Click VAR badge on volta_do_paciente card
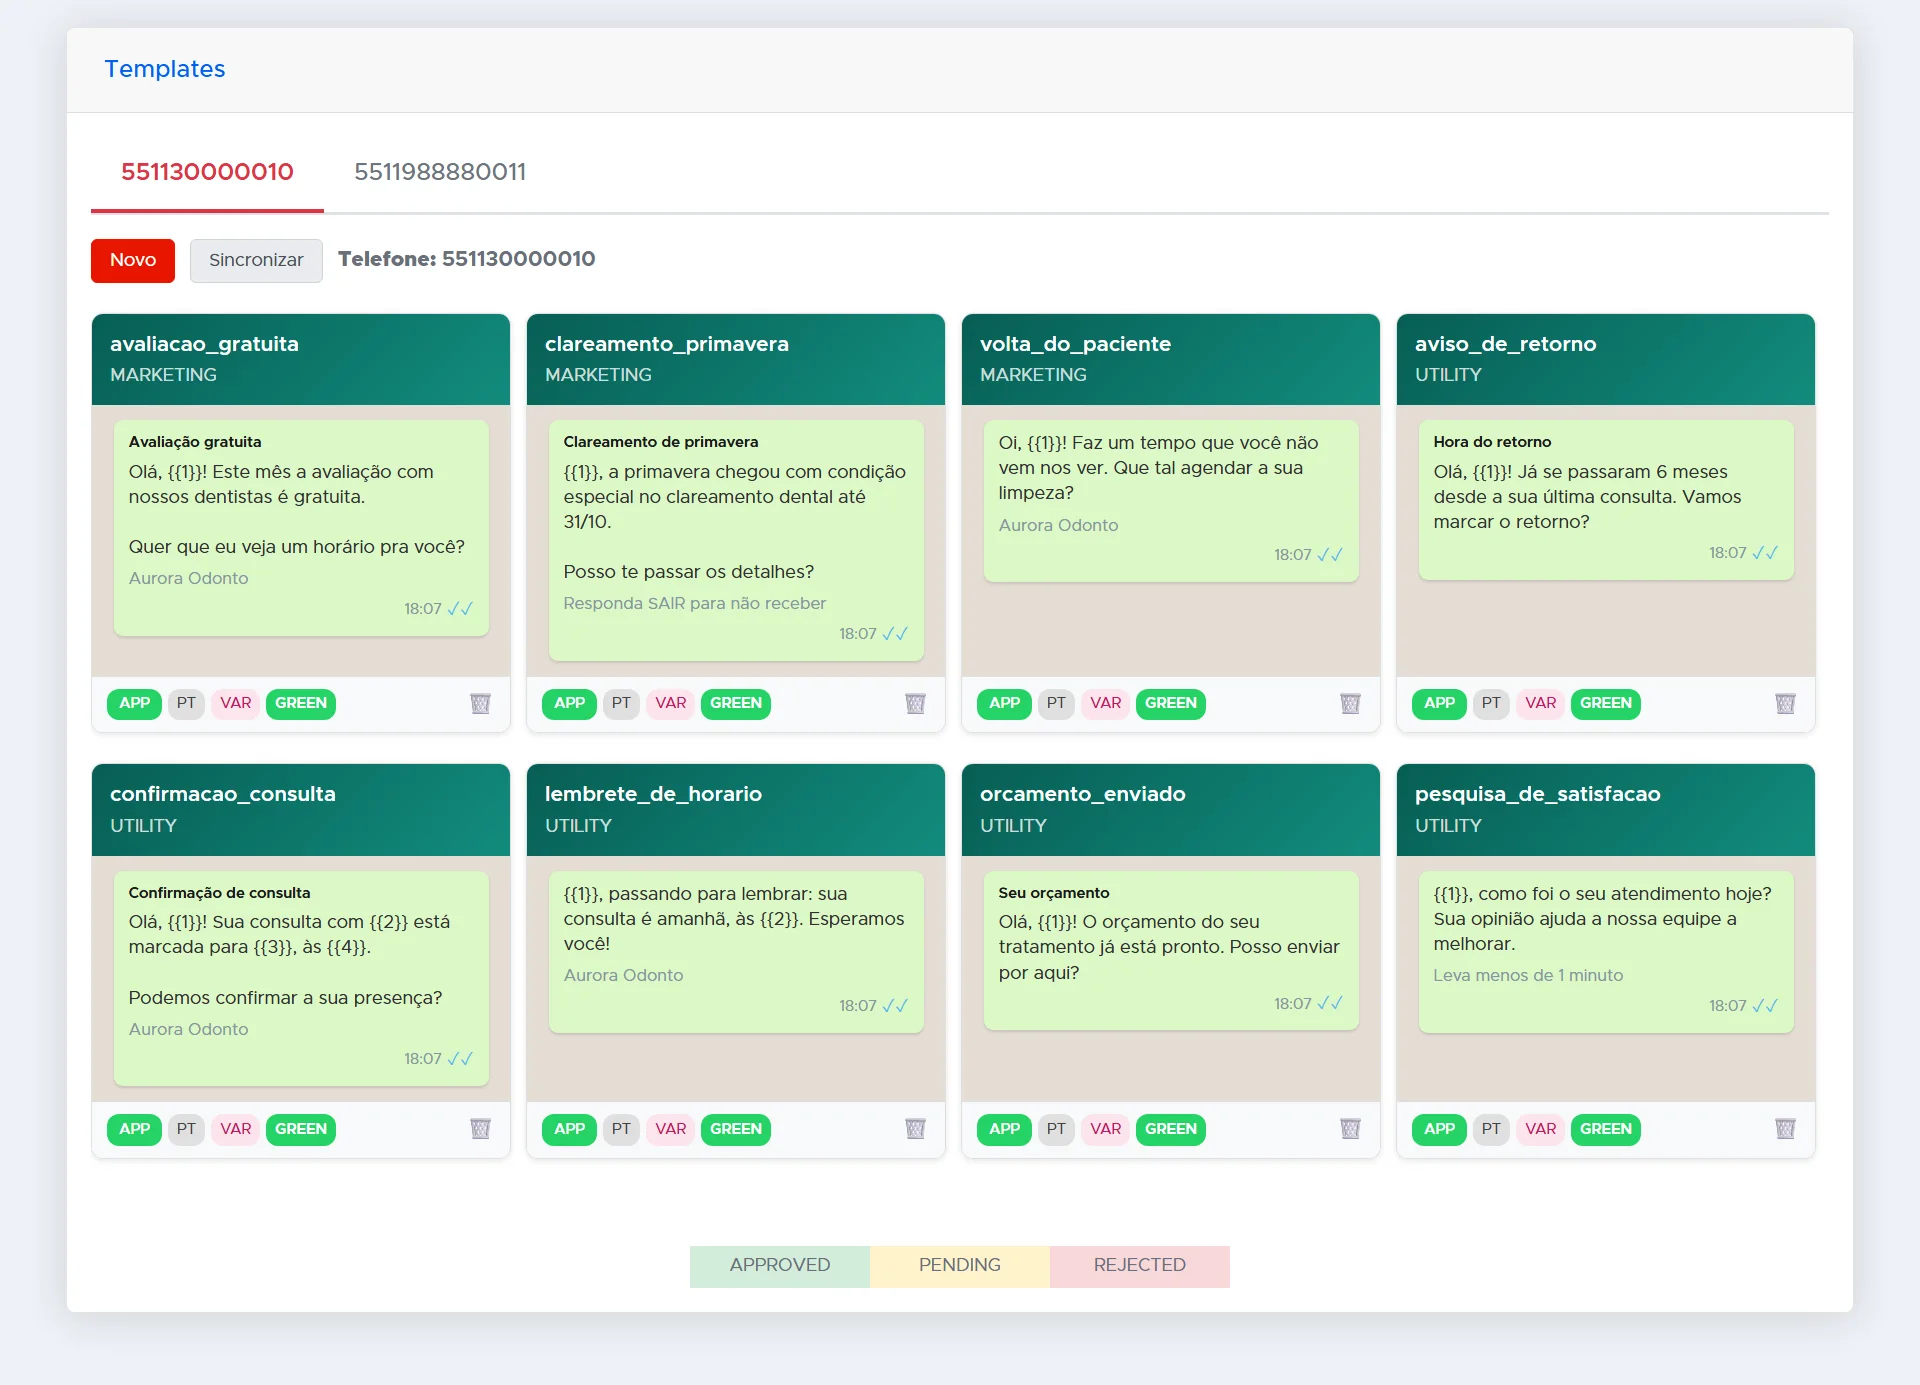This screenshot has height=1385, width=1920. (1105, 703)
